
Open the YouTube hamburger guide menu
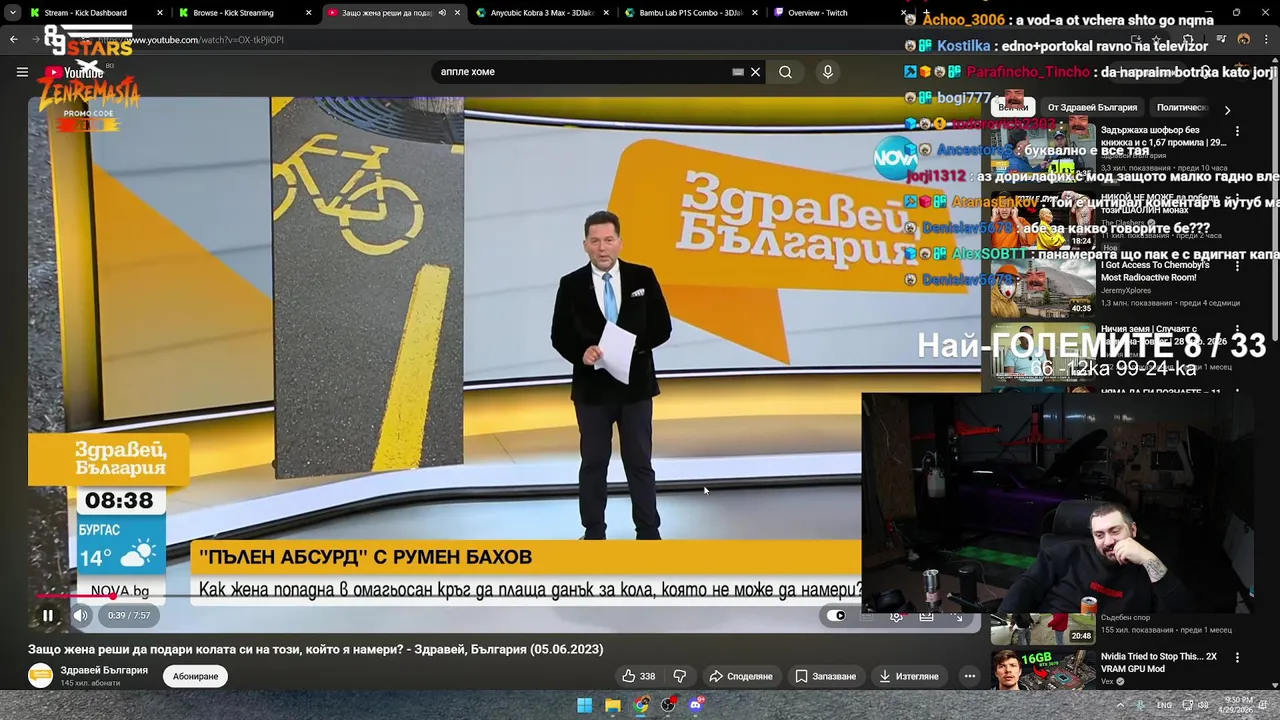pyautogui.click(x=22, y=72)
